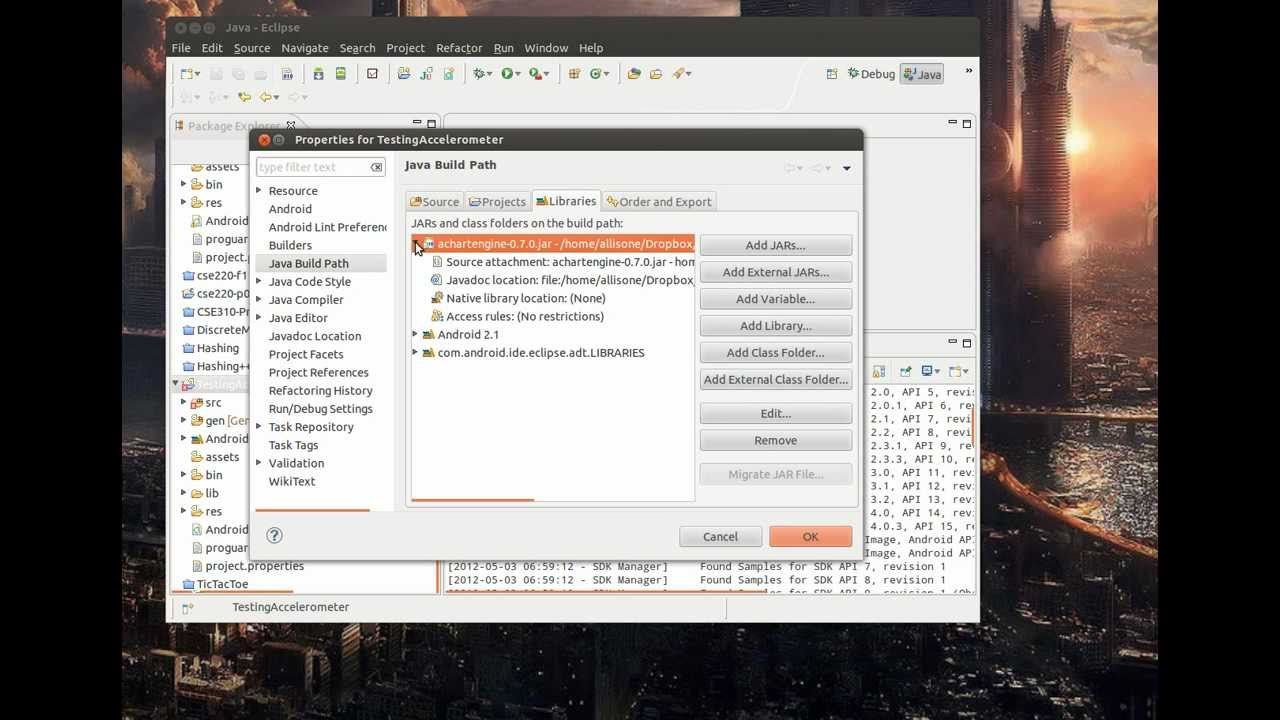Open the New dropdown arrow in toolbar

(198, 74)
